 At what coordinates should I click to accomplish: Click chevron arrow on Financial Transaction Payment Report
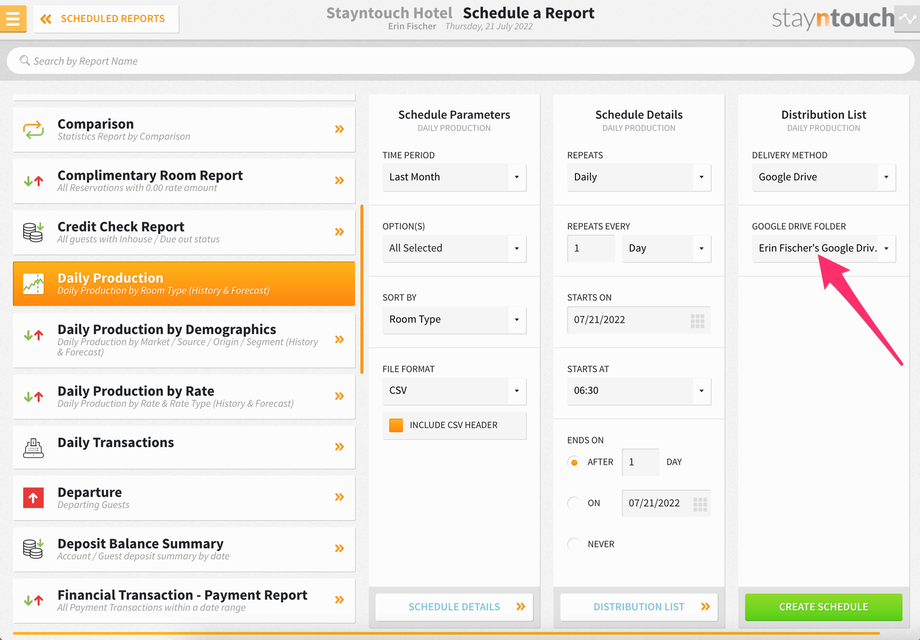click(339, 600)
